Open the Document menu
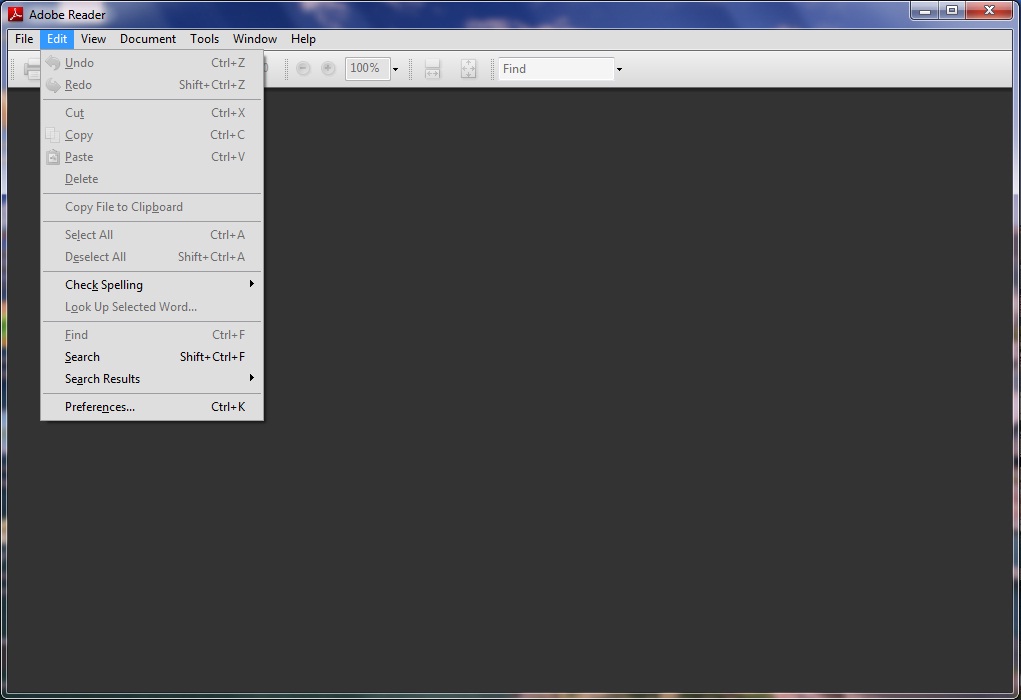Image resolution: width=1021 pixels, height=700 pixels. [x=148, y=39]
